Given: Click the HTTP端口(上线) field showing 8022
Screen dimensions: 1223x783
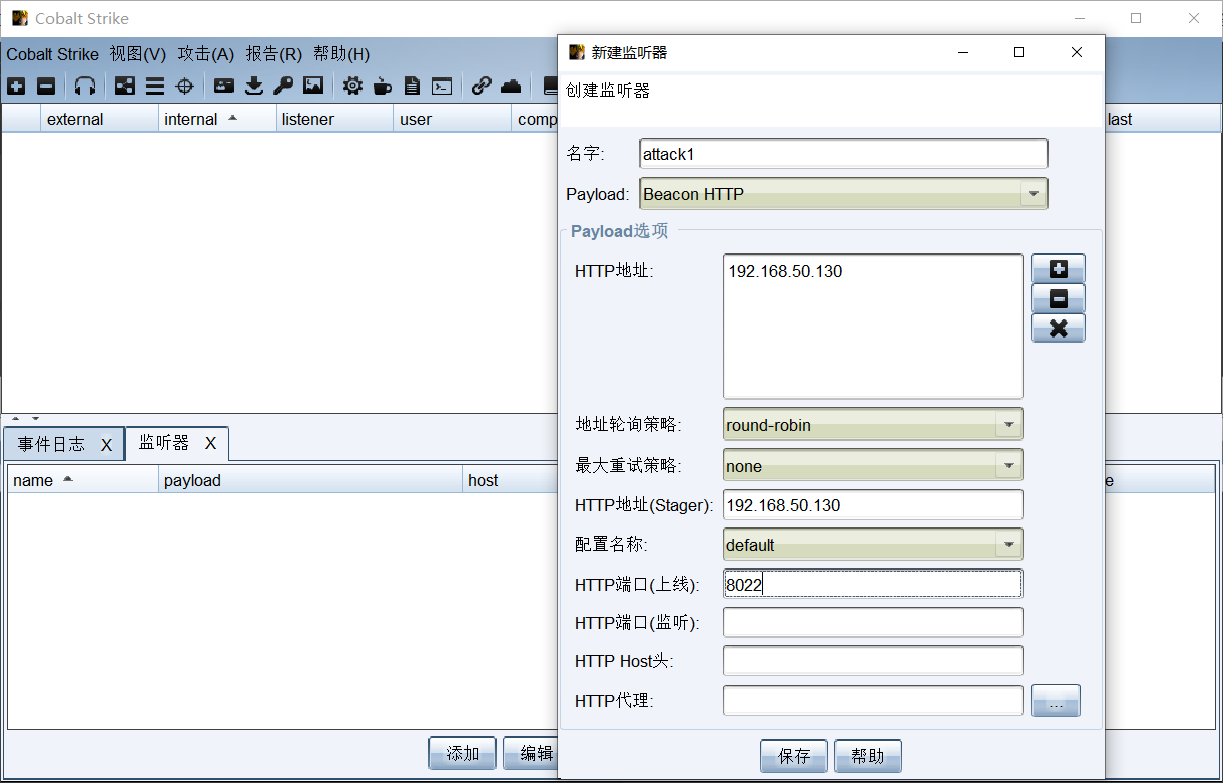Looking at the screenshot, I should coord(873,585).
